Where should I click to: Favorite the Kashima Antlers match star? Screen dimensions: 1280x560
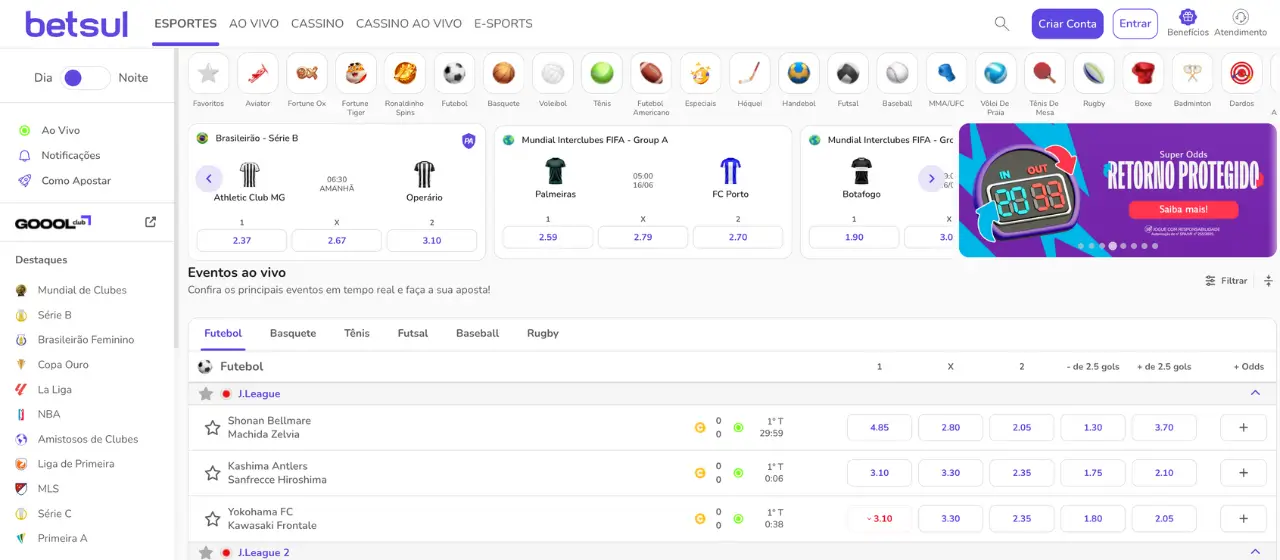(x=212, y=473)
